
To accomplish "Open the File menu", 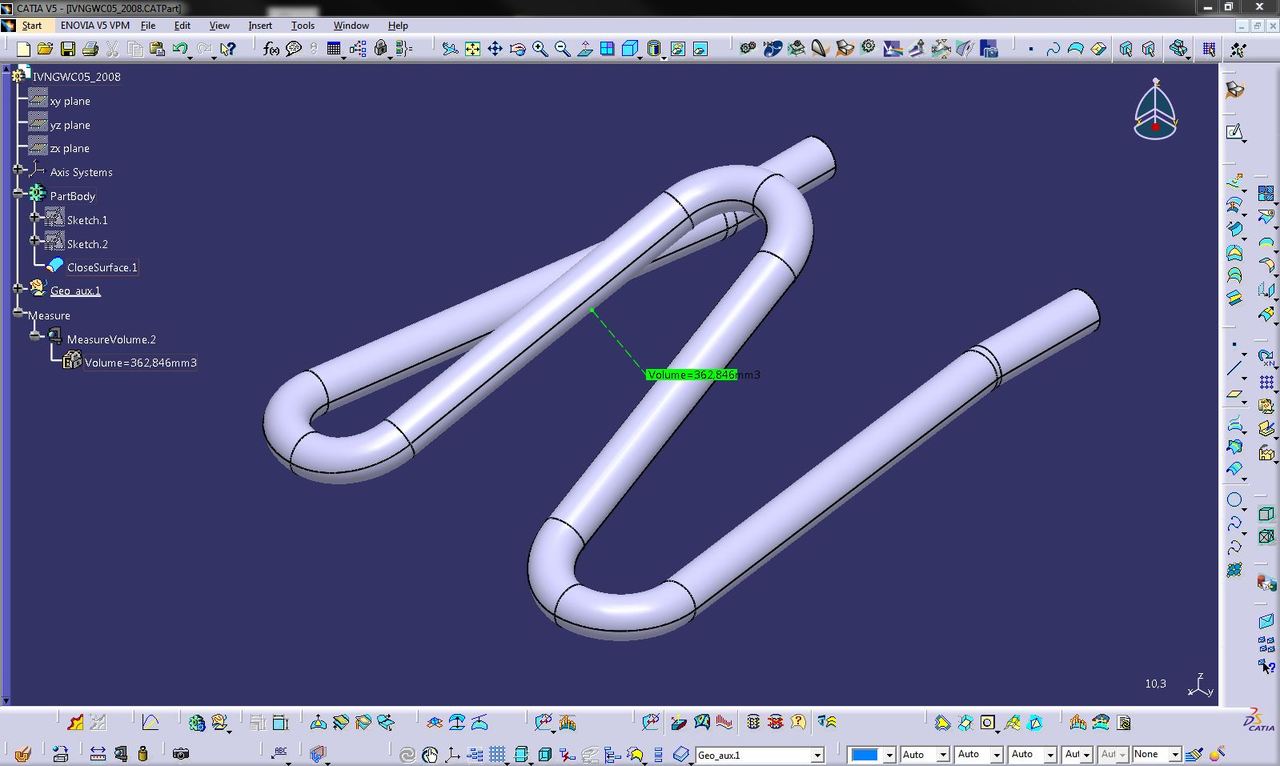I will pos(148,25).
